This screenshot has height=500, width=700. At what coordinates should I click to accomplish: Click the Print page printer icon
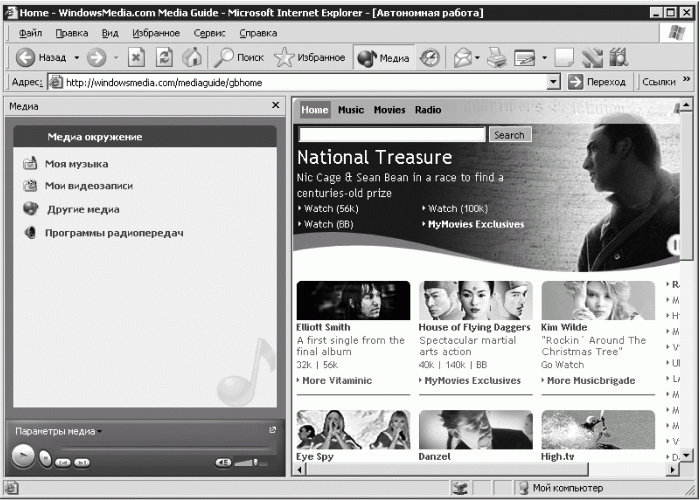(496, 58)
